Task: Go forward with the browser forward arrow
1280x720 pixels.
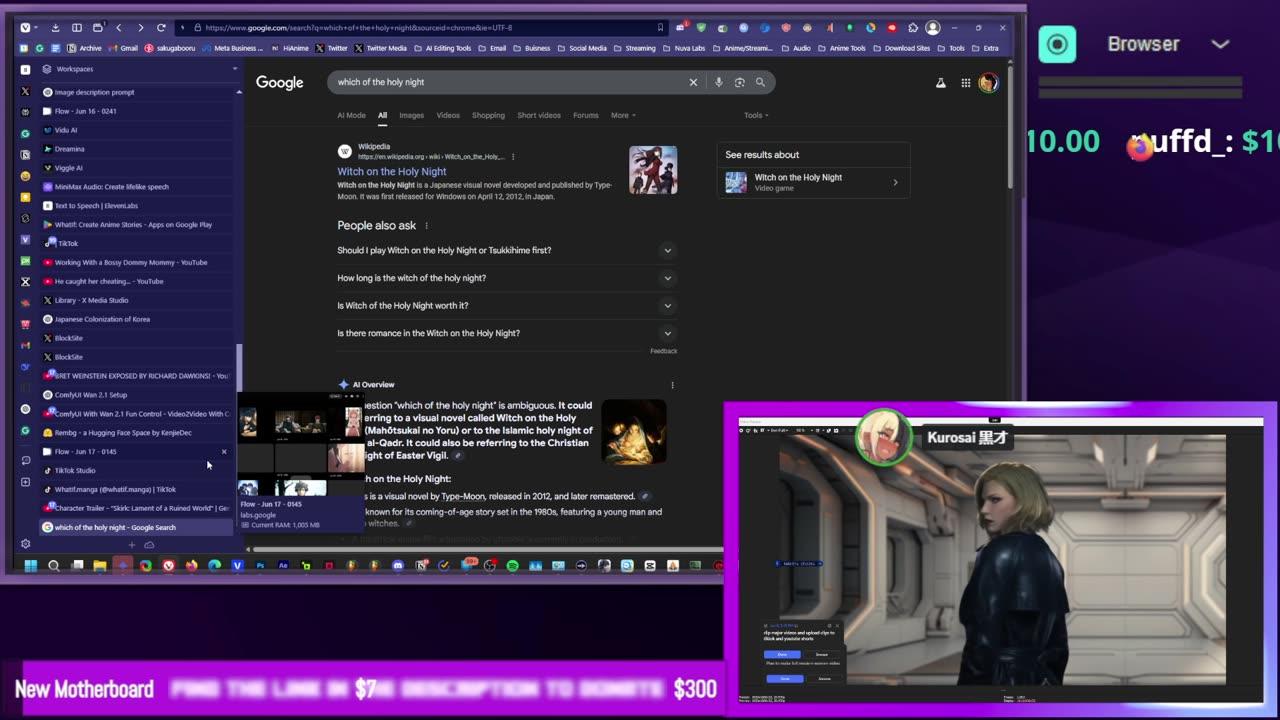Action: point(140,28)
